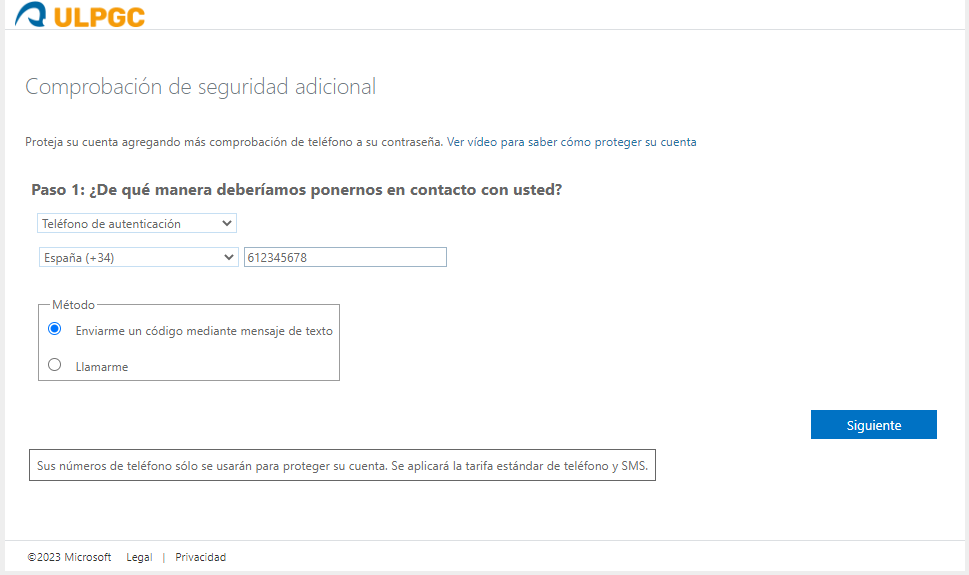This screenshot has height=575, width=969.
Task: Click the heading Comprobación de seguridad adicional
Action: [x=200, y=87]
